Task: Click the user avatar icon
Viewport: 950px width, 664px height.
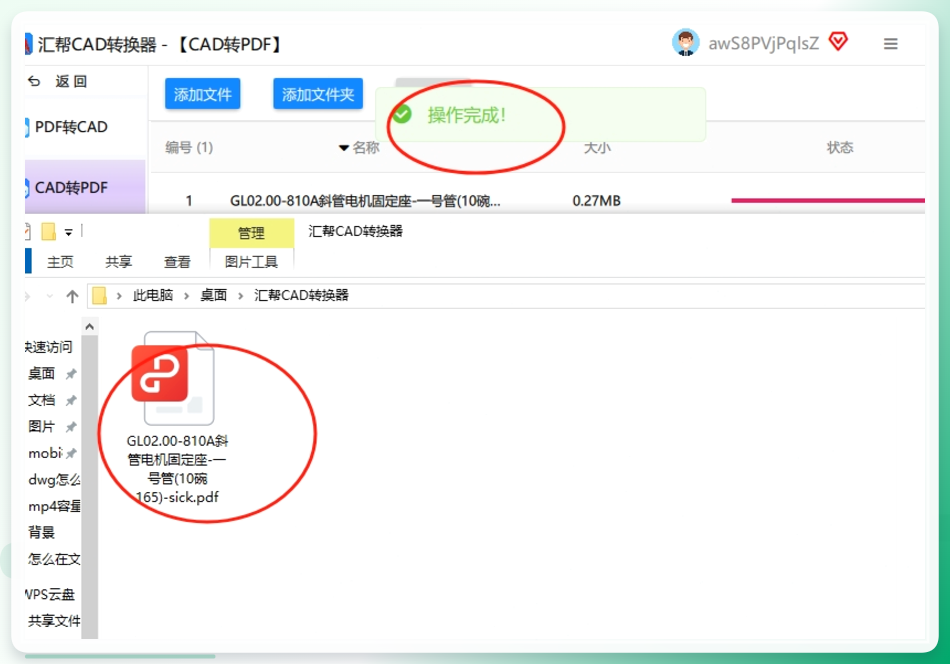Action: tap(686, 42)
